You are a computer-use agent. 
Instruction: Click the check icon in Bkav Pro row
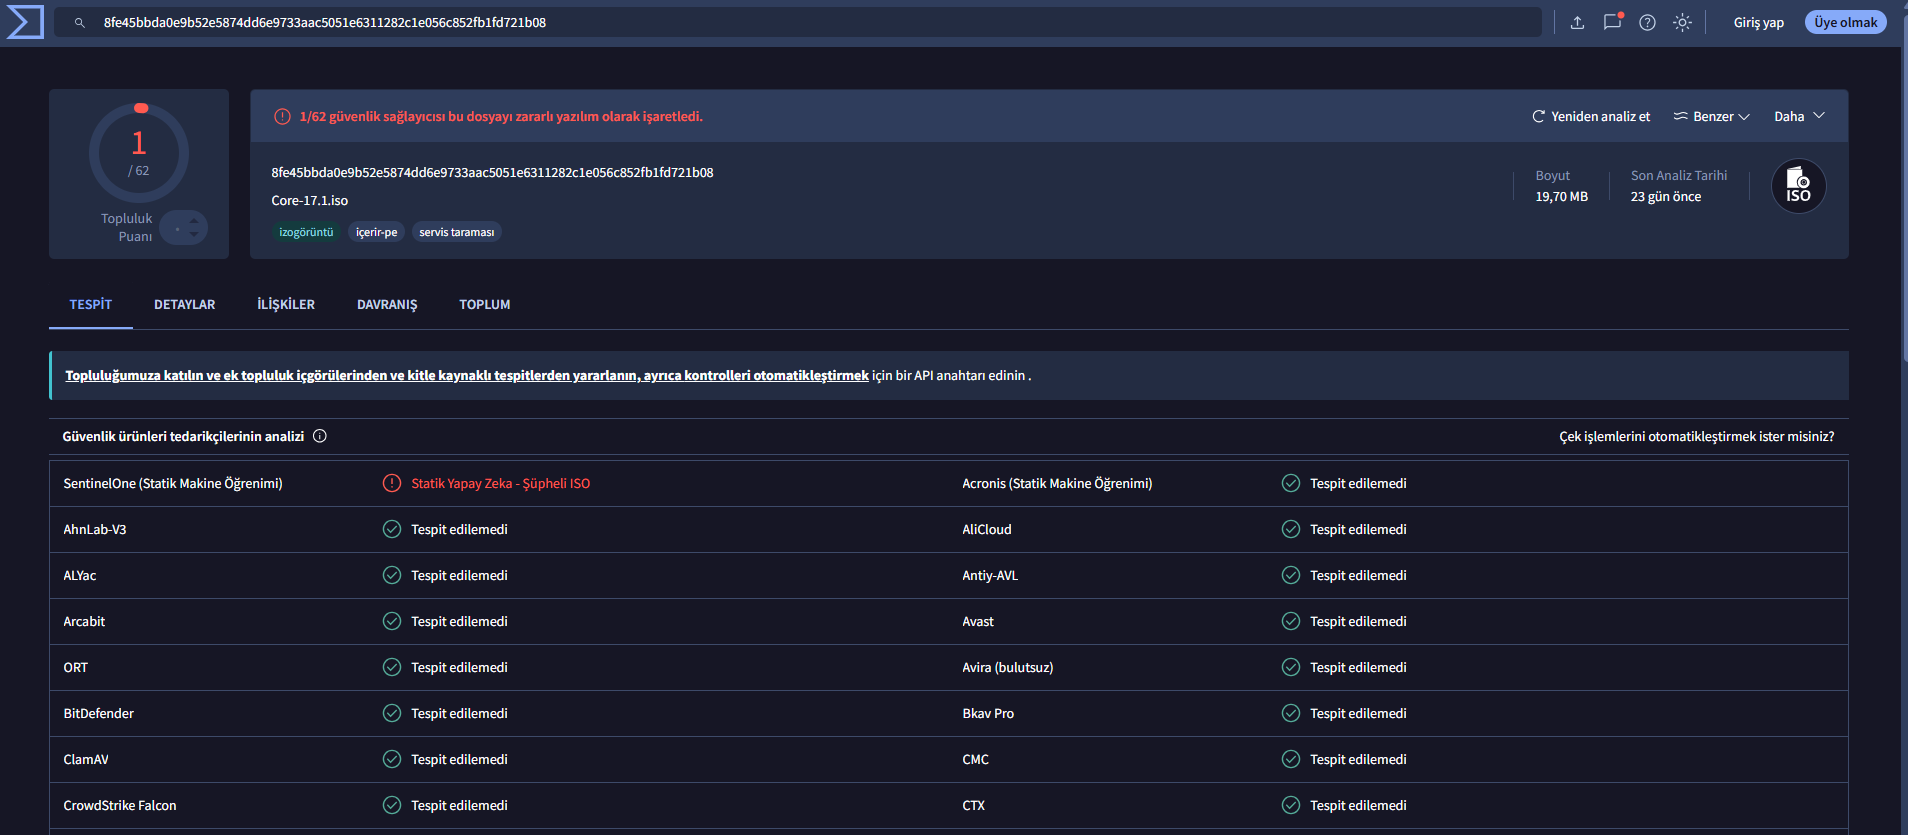1291,713
